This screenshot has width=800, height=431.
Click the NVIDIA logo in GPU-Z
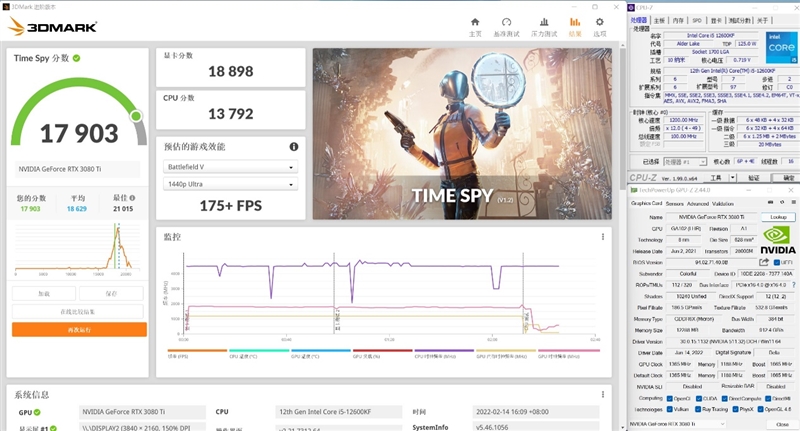coord(778,240)
